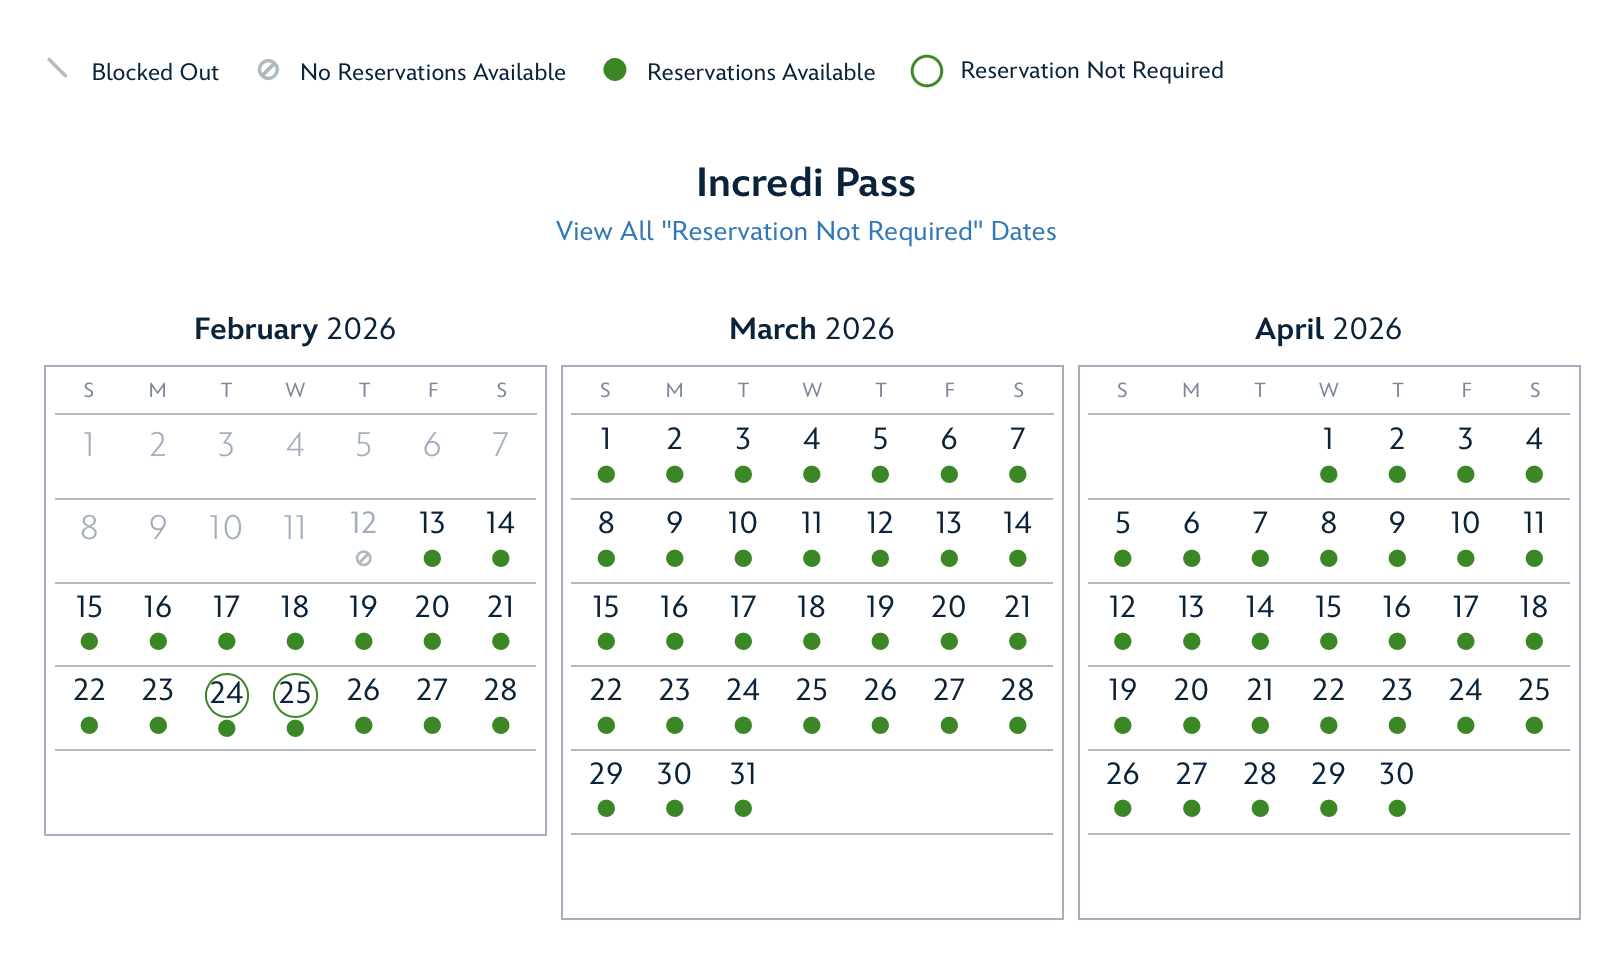Pick April 1 on the calendar
Screen dimensions: 1618x958
coord(1328,439)
